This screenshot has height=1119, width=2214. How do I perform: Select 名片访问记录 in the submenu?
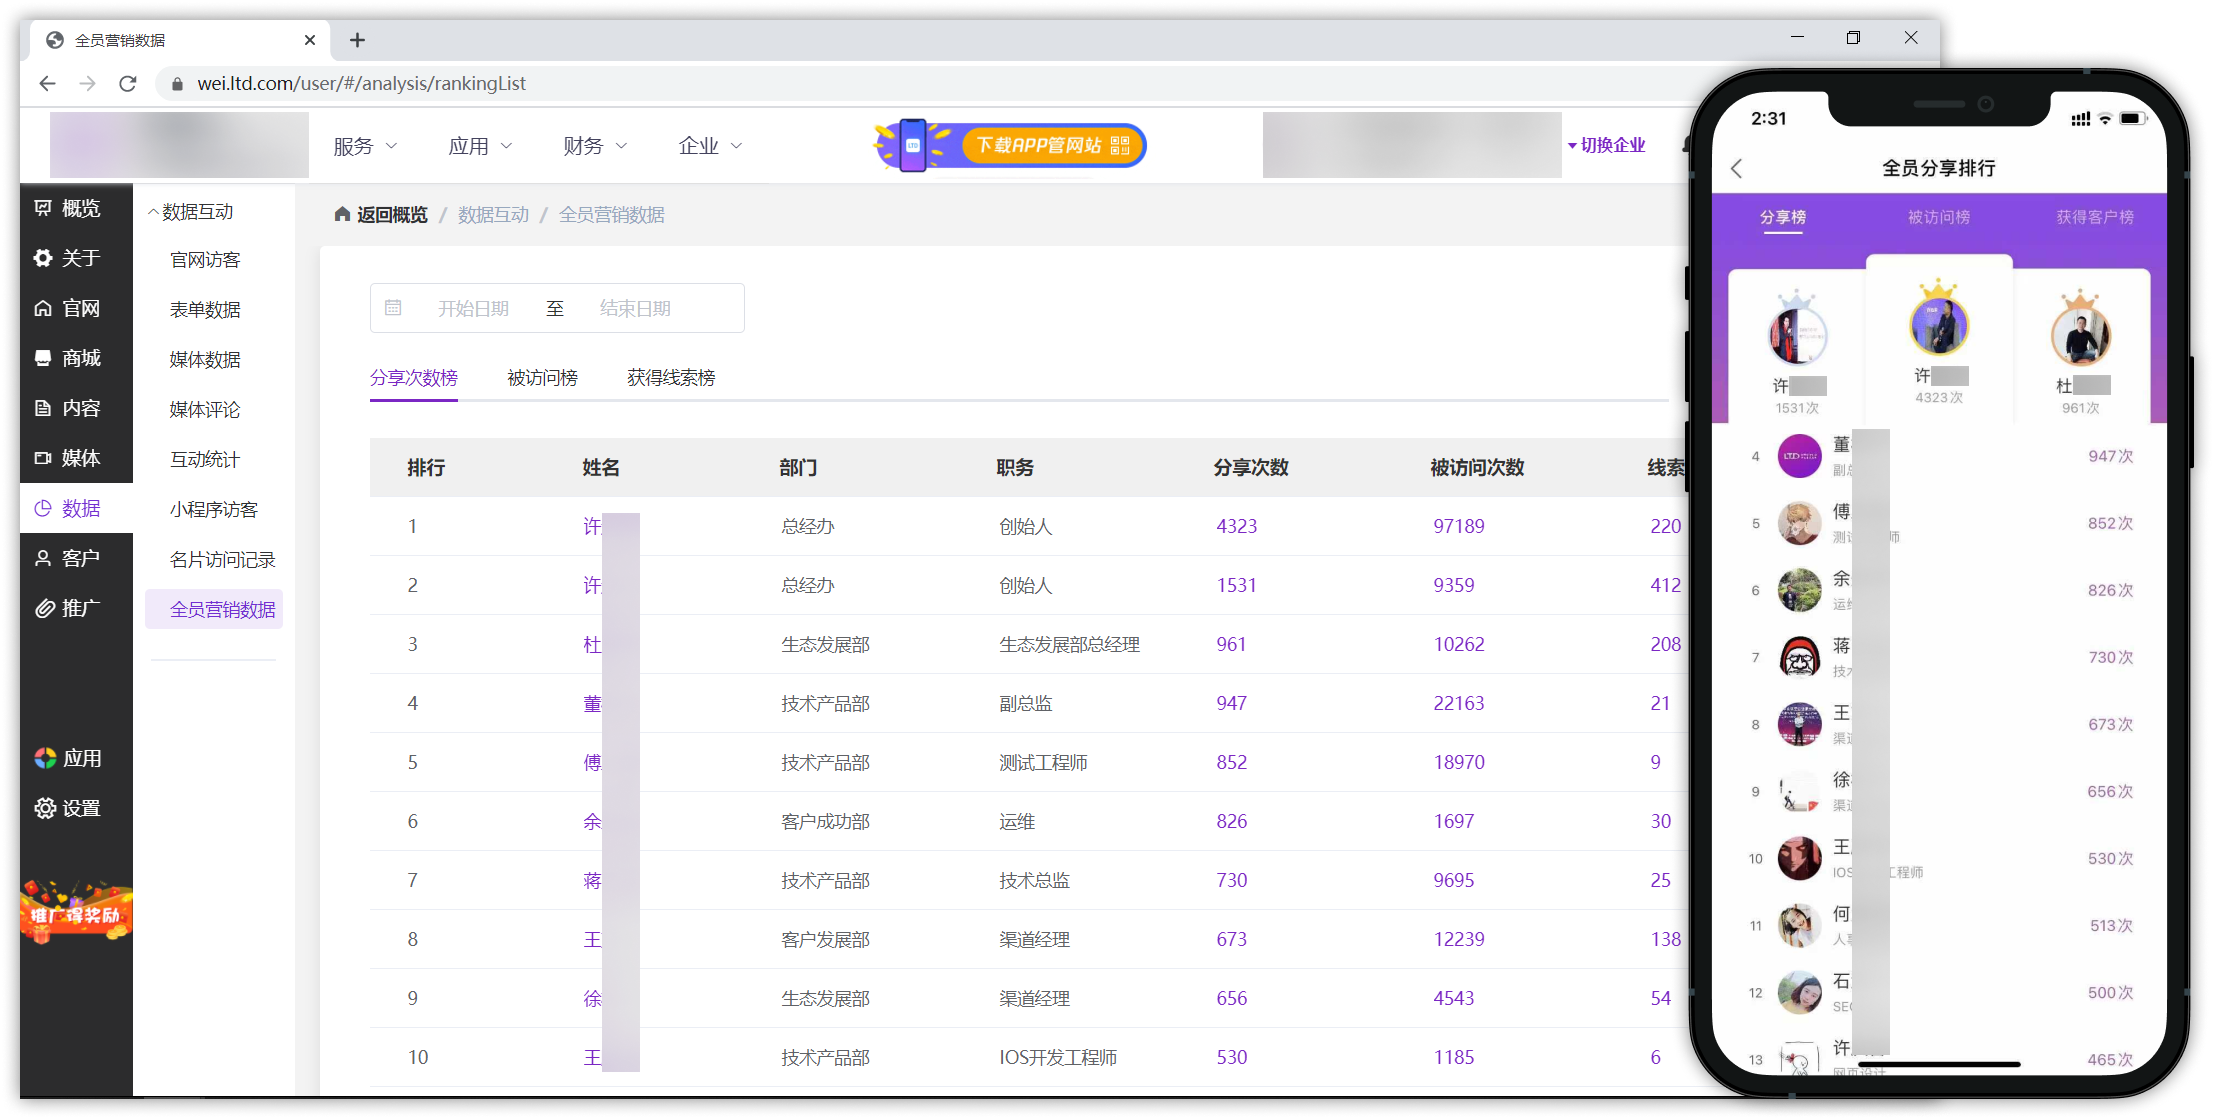[222, 560]
